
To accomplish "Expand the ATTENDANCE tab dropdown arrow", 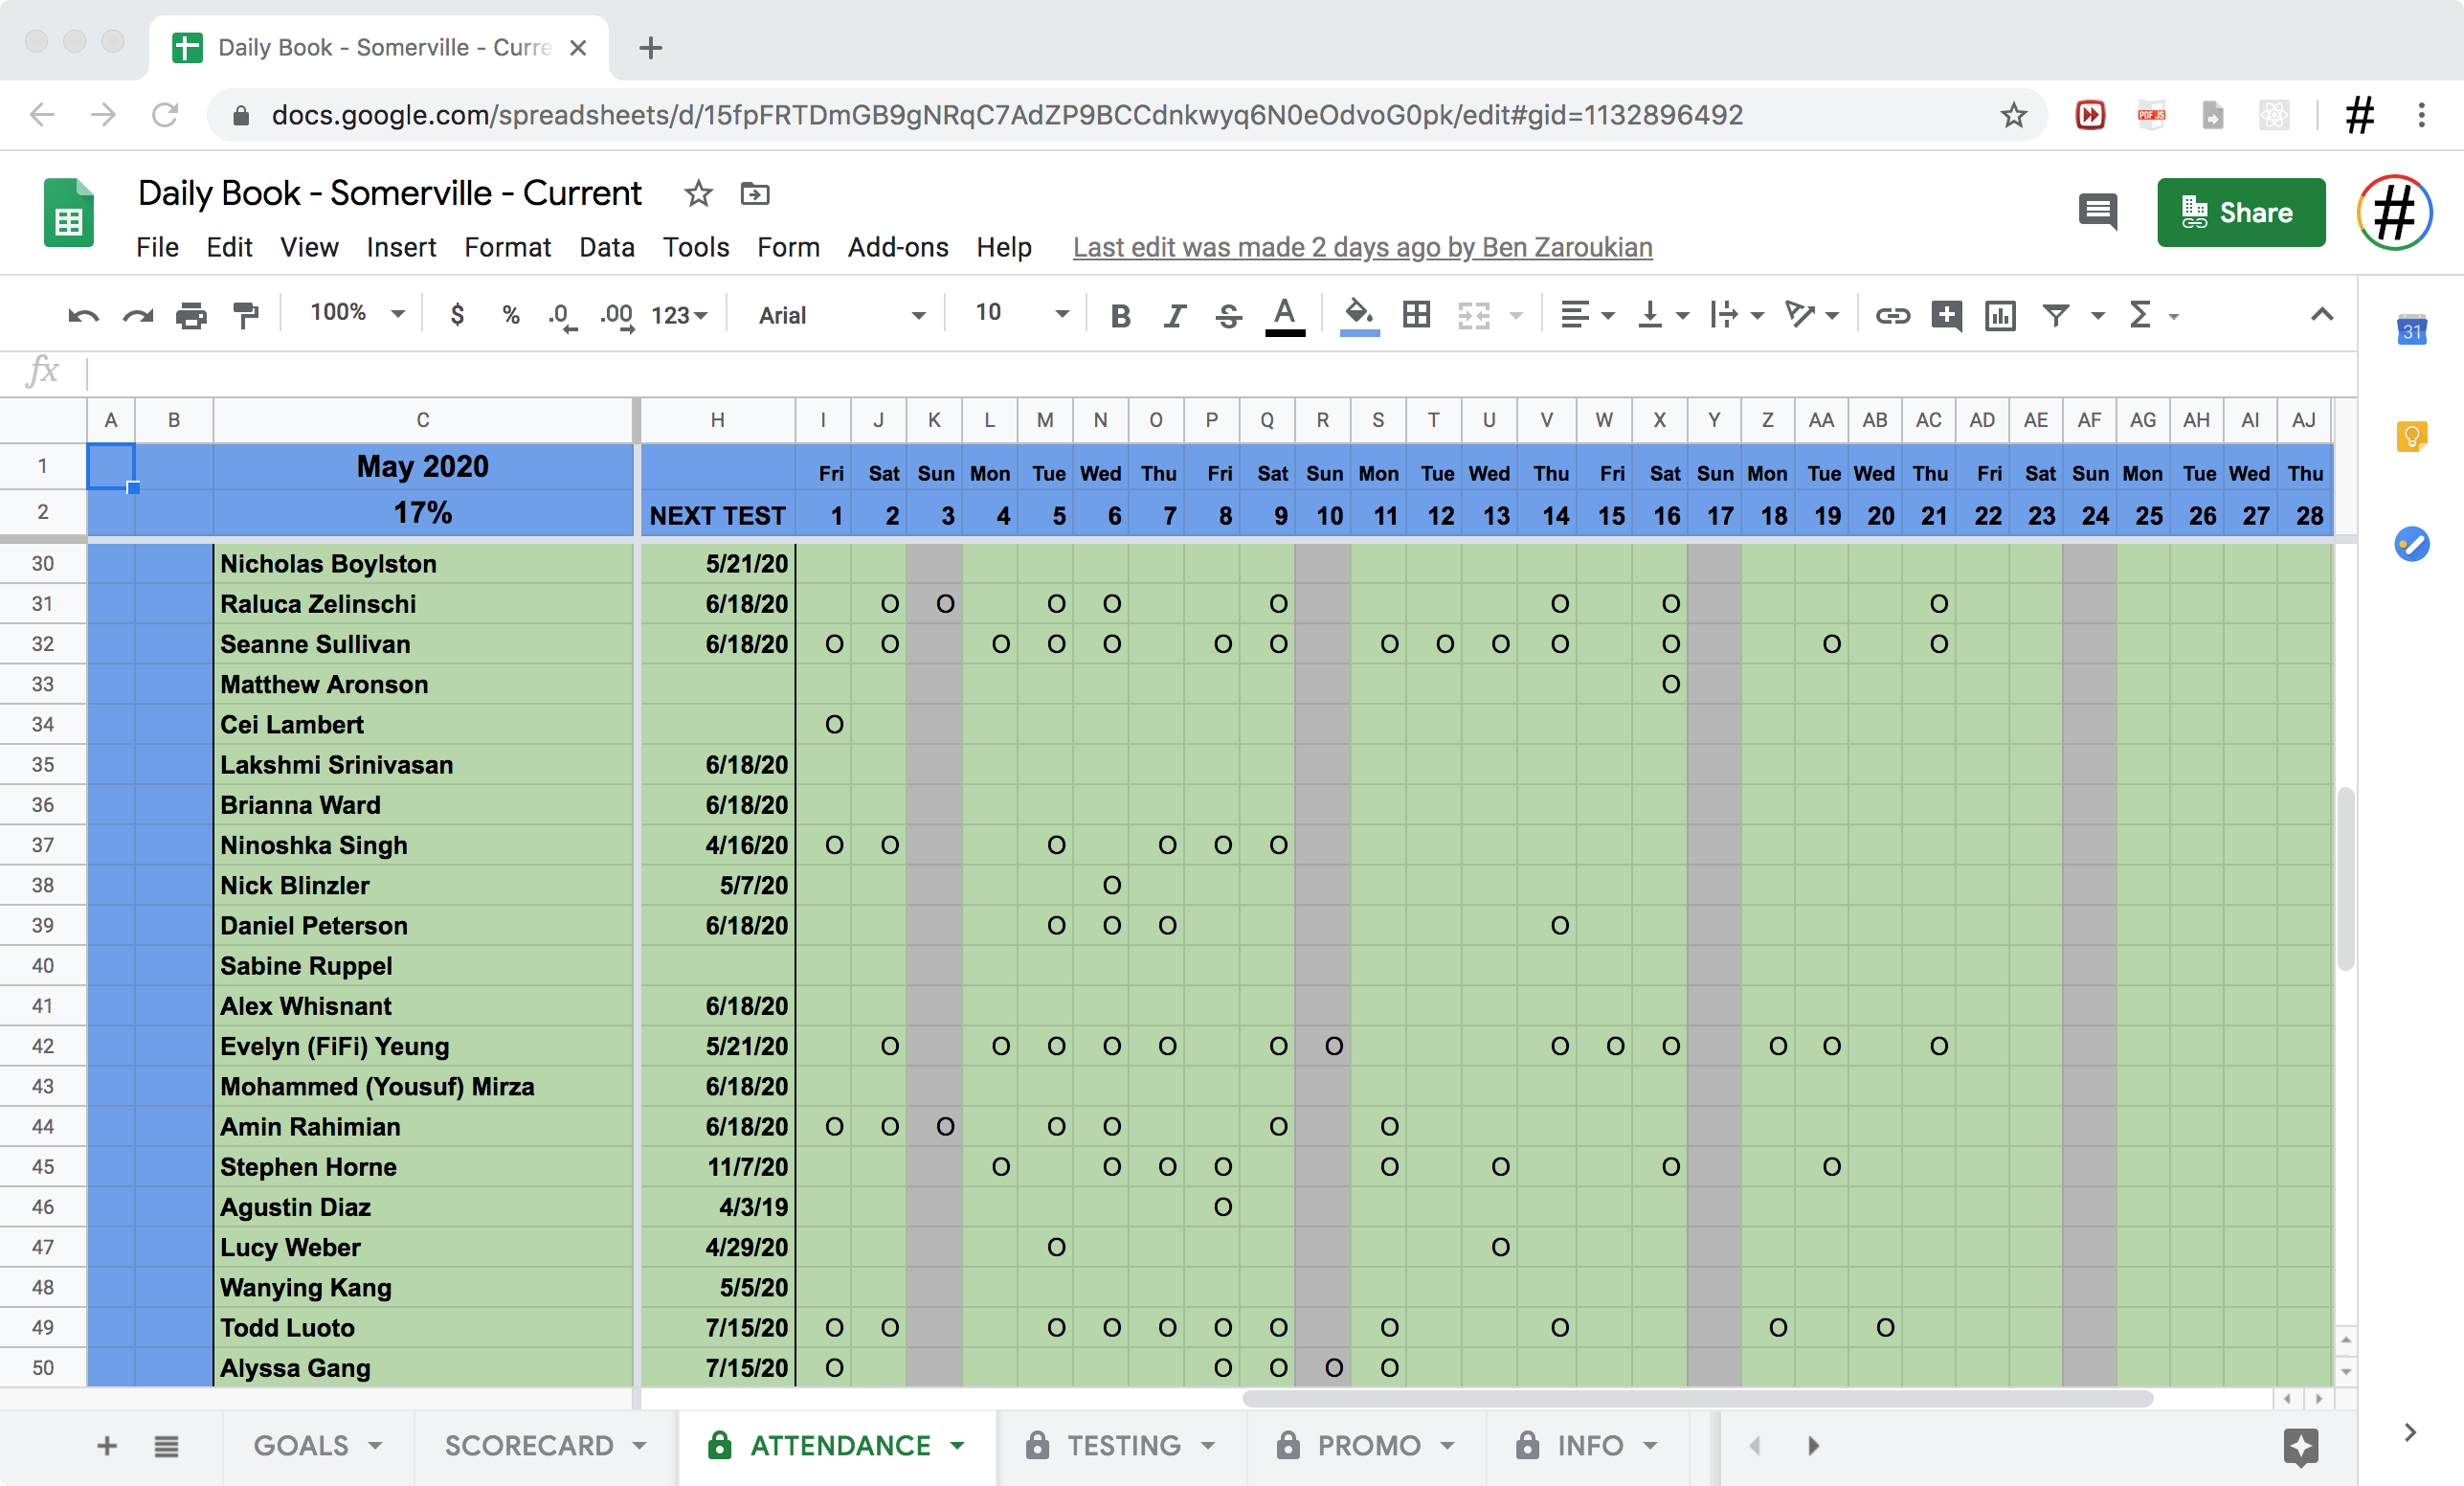I will click(x=958, y=1445).
